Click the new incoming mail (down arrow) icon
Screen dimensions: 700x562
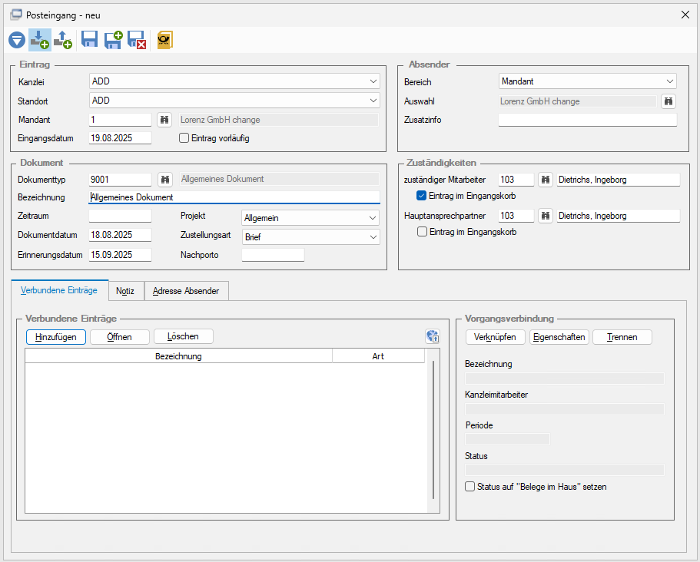pyautogui.click(x=39, y=40)
